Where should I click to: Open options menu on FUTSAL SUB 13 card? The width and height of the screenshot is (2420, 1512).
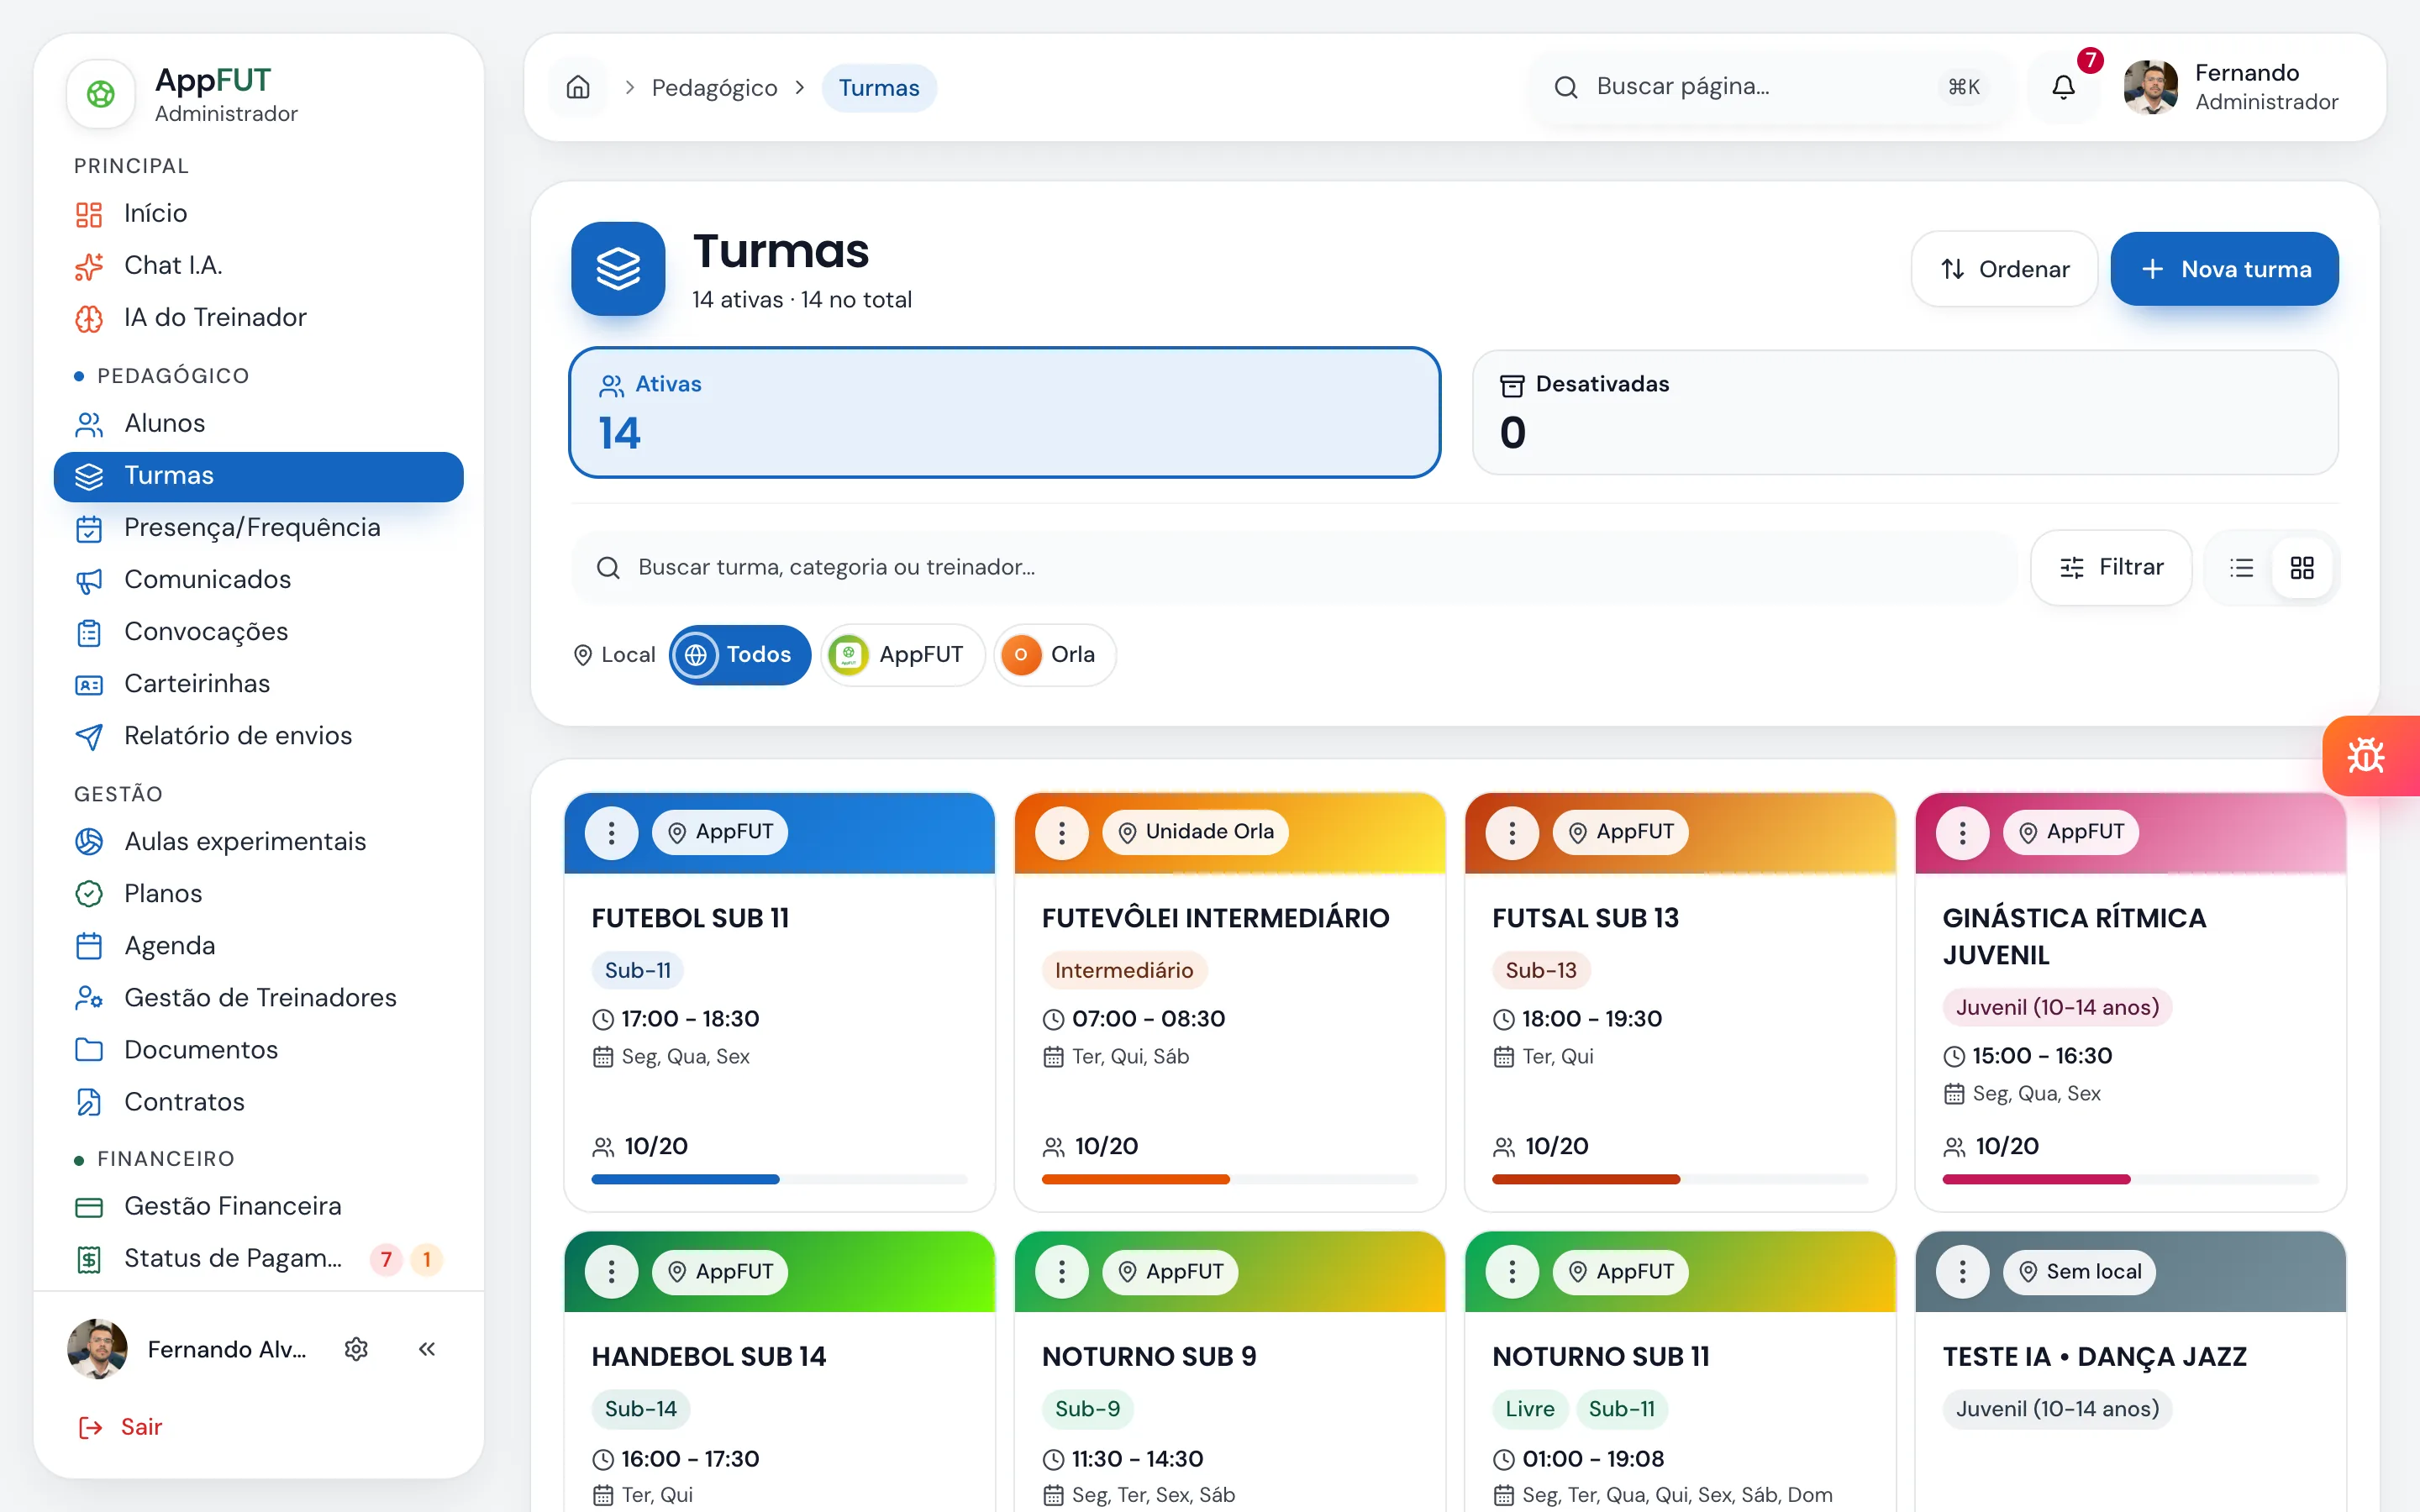click(1512, 832)
